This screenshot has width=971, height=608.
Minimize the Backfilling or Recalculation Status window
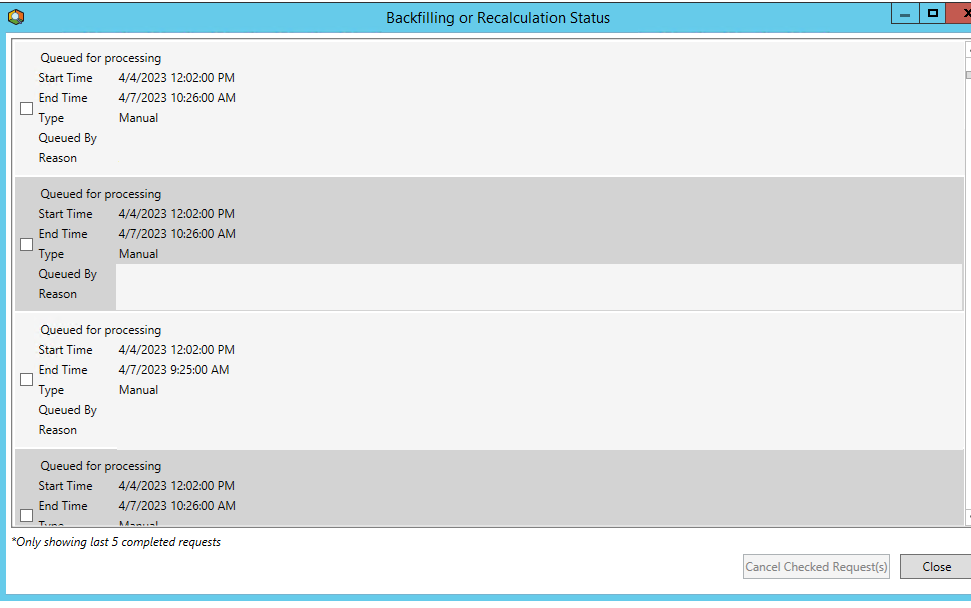coord(904,15)
